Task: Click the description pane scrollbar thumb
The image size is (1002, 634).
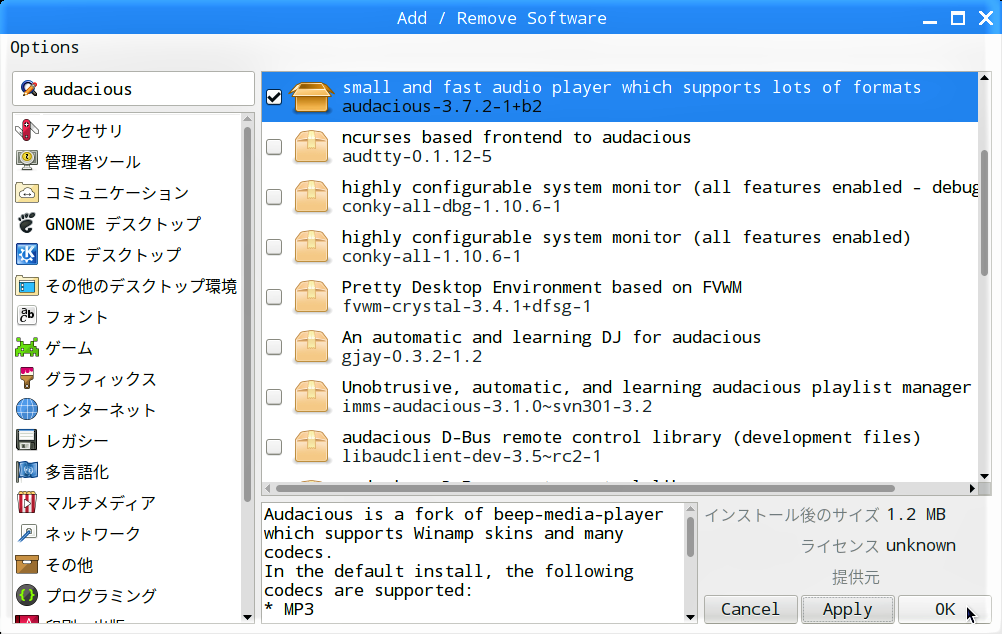Action: click(x=690, y=537)
